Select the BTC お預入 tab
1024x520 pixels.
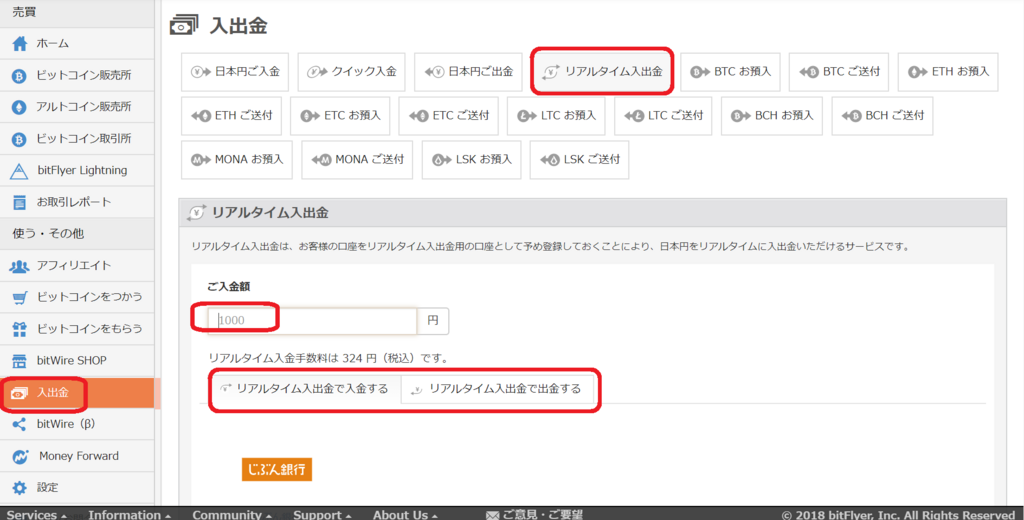pos(730,72)
